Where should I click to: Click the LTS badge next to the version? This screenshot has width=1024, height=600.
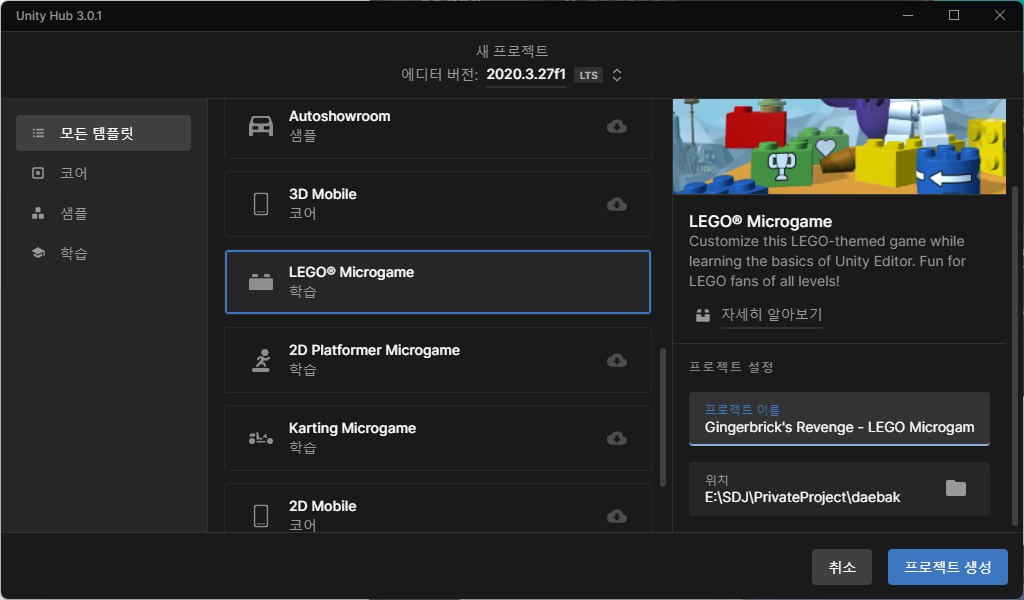tap(588, 75)
